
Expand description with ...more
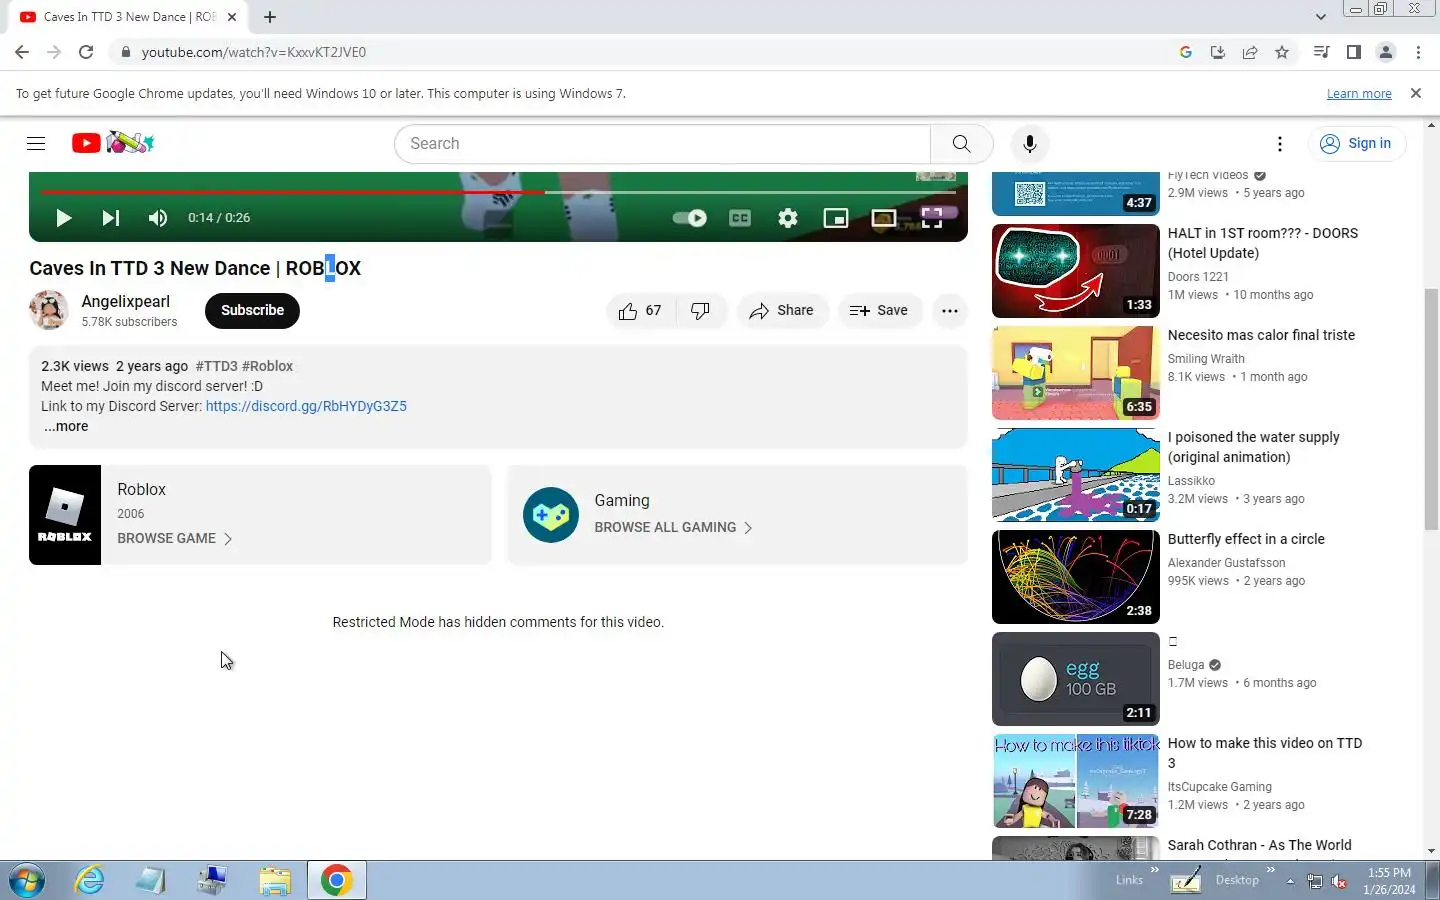(x=66, y=426)
